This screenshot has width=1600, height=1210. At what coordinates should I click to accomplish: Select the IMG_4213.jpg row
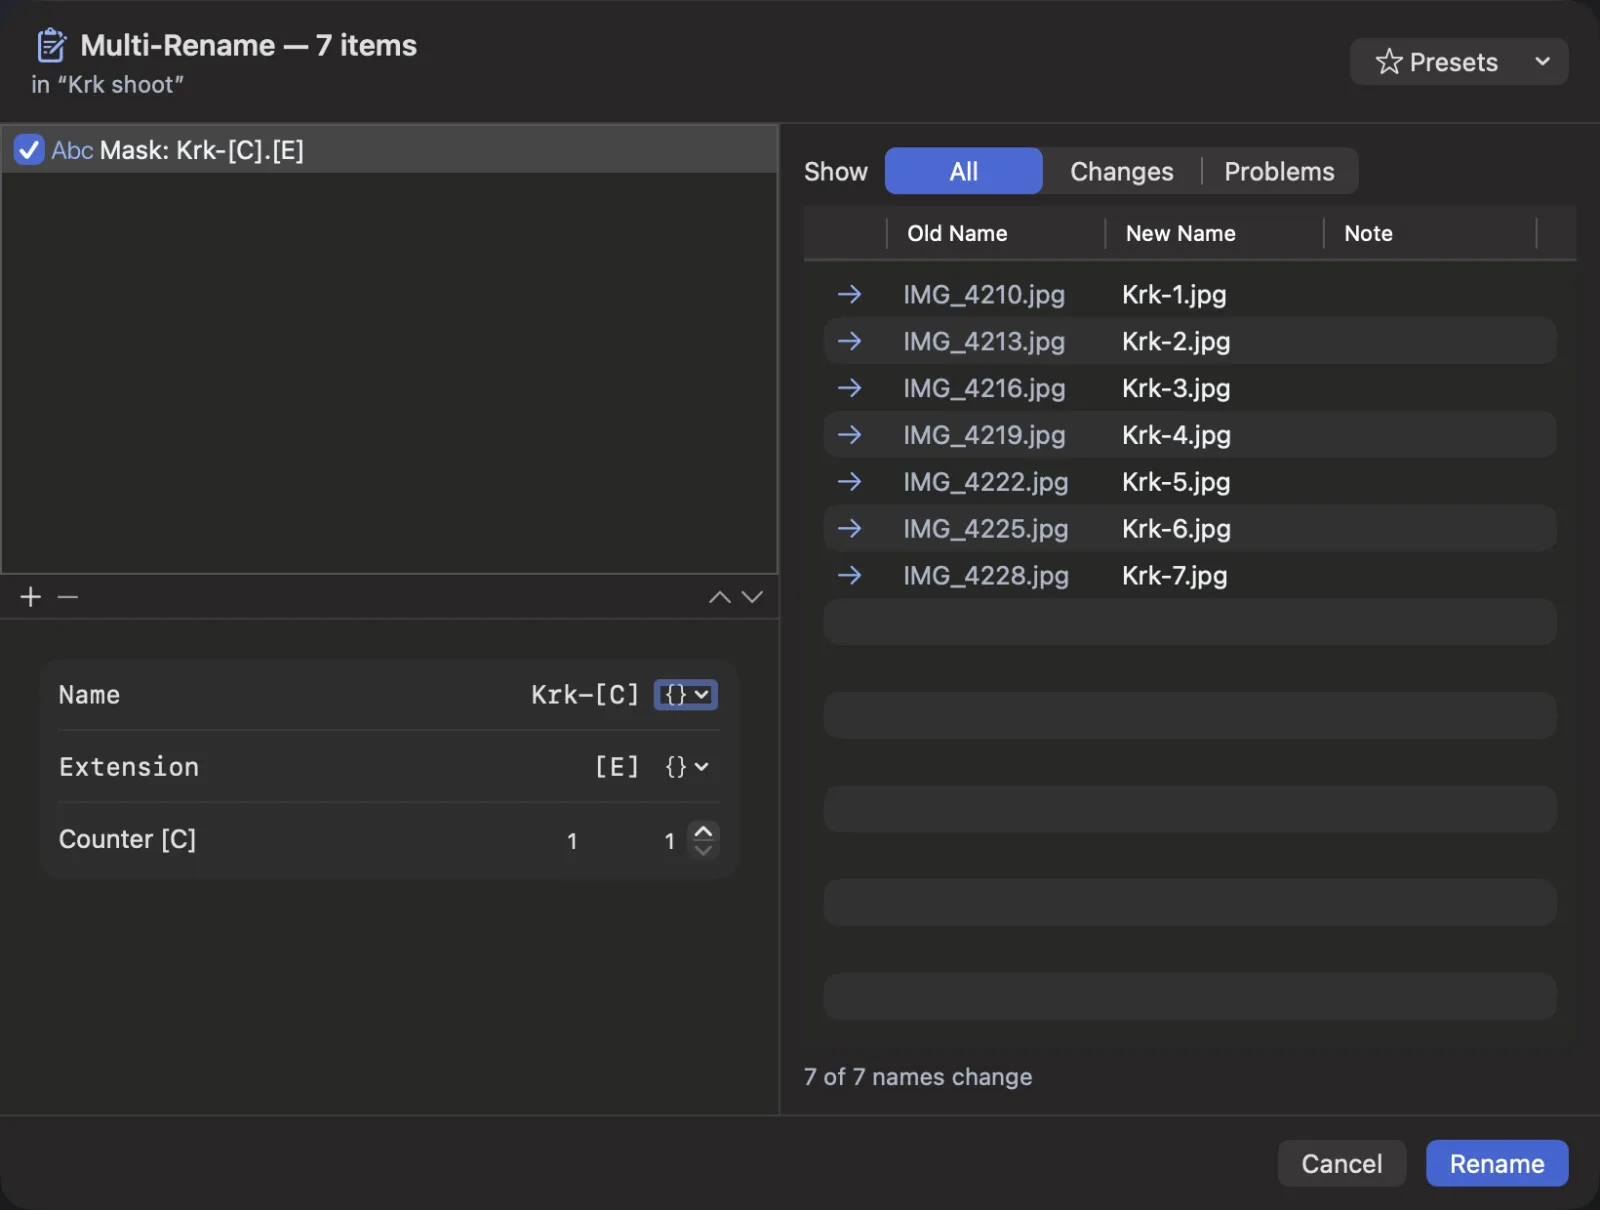pos(1190,341)
